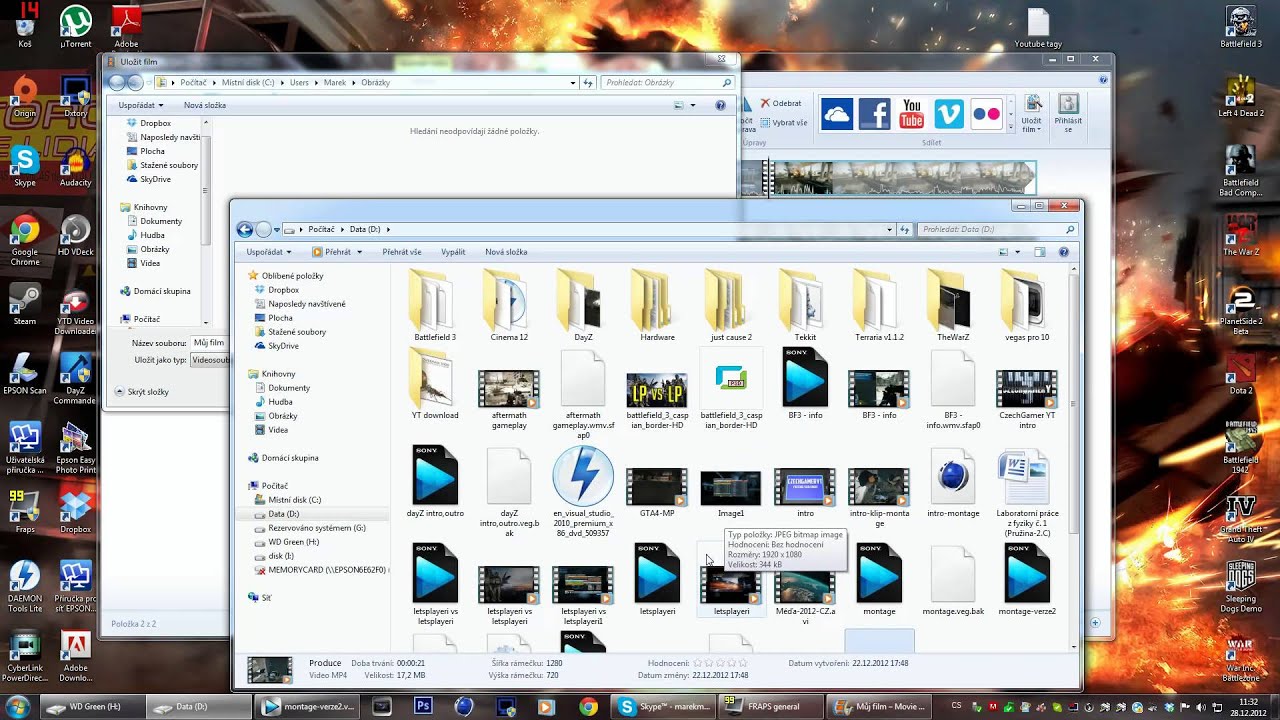This screenshot has width=1280, height=720.
Task: Click the Název souboru field Můj film
Action: click(x=209, y=343)
